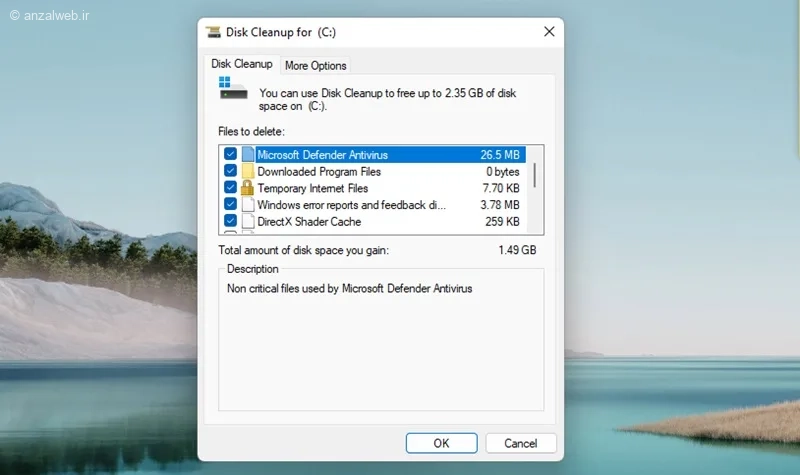800x475 pixels.
Task: Click the drive icon beside the cleanup summary
Action: 233,88
